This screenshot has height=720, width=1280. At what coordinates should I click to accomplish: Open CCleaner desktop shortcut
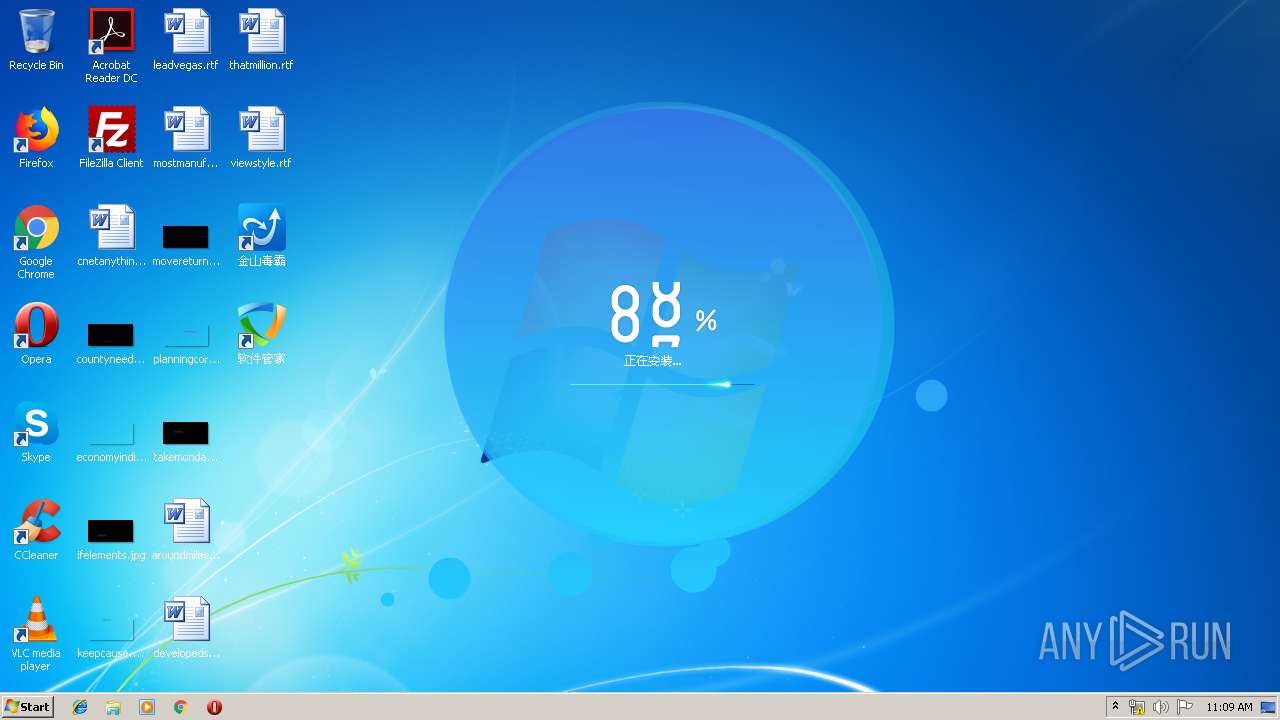[36, 531]
